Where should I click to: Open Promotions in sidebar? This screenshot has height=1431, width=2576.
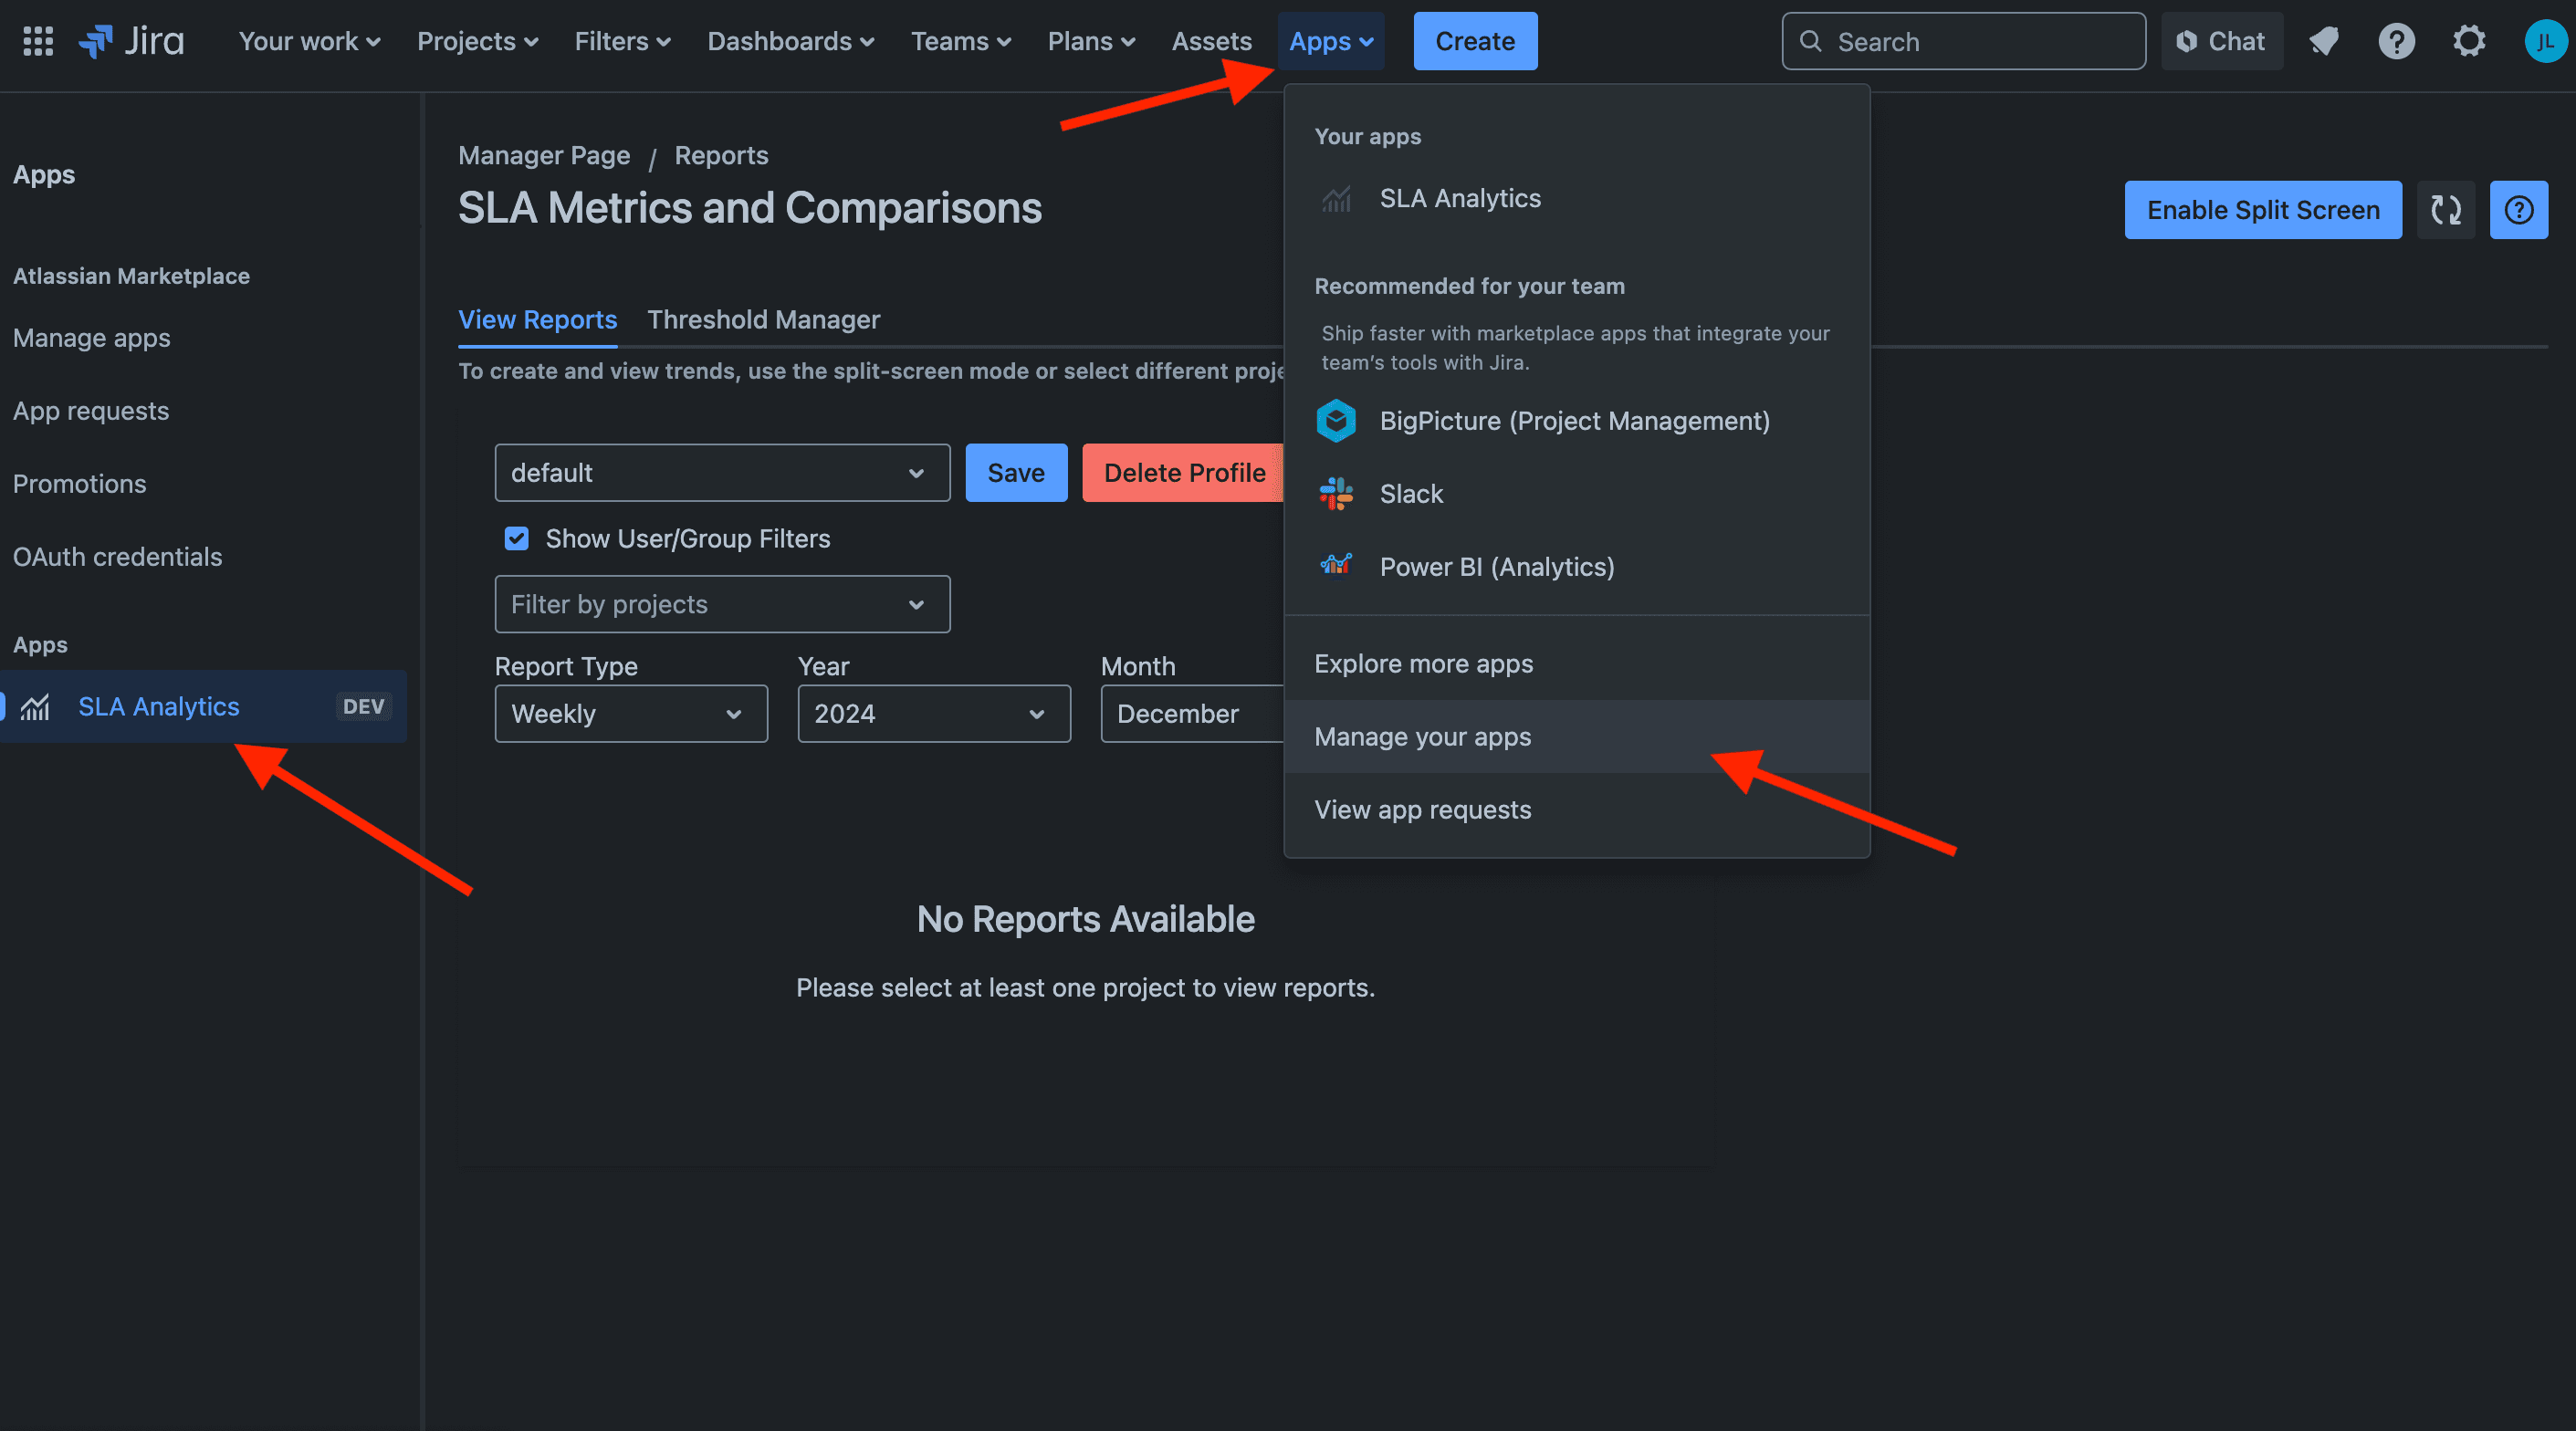[80, 485]
